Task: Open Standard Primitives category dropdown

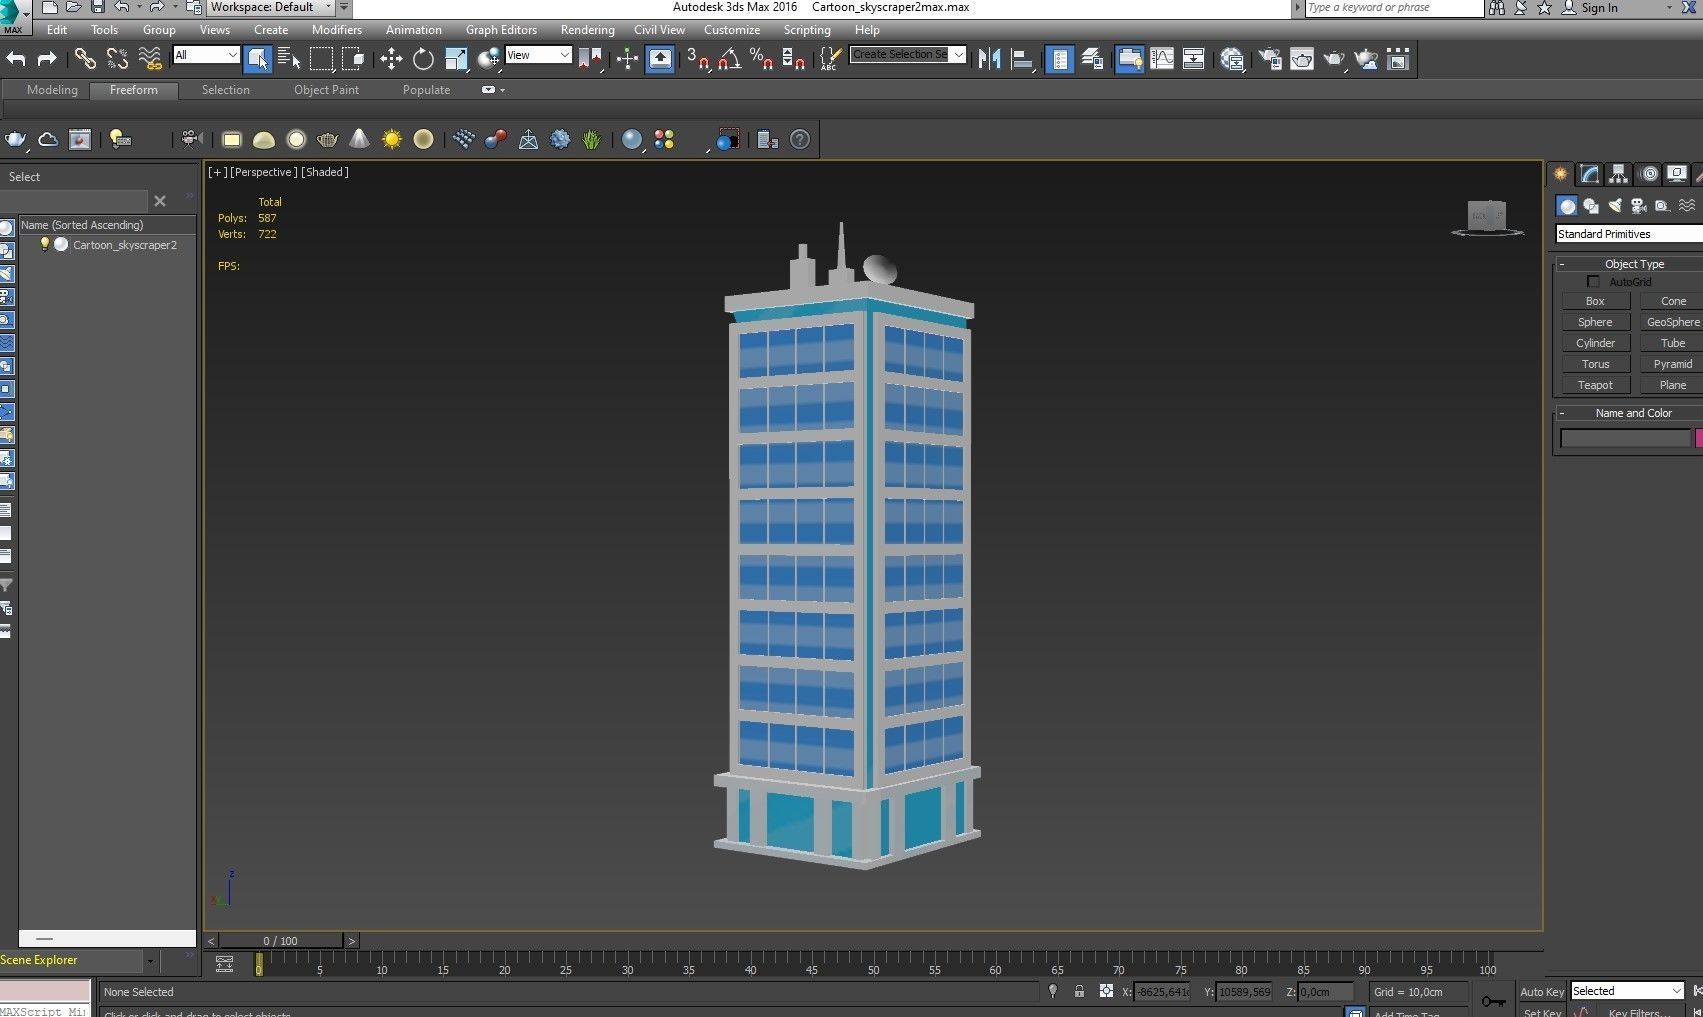Action: pyautogui.click(x=1629, y=234)
